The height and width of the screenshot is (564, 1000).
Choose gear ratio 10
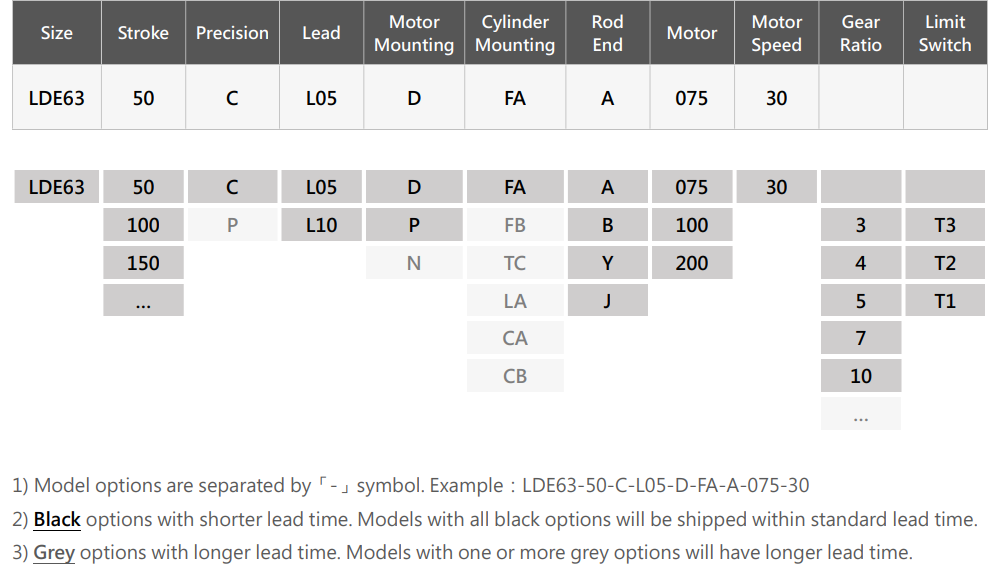[x=861, y=376]
